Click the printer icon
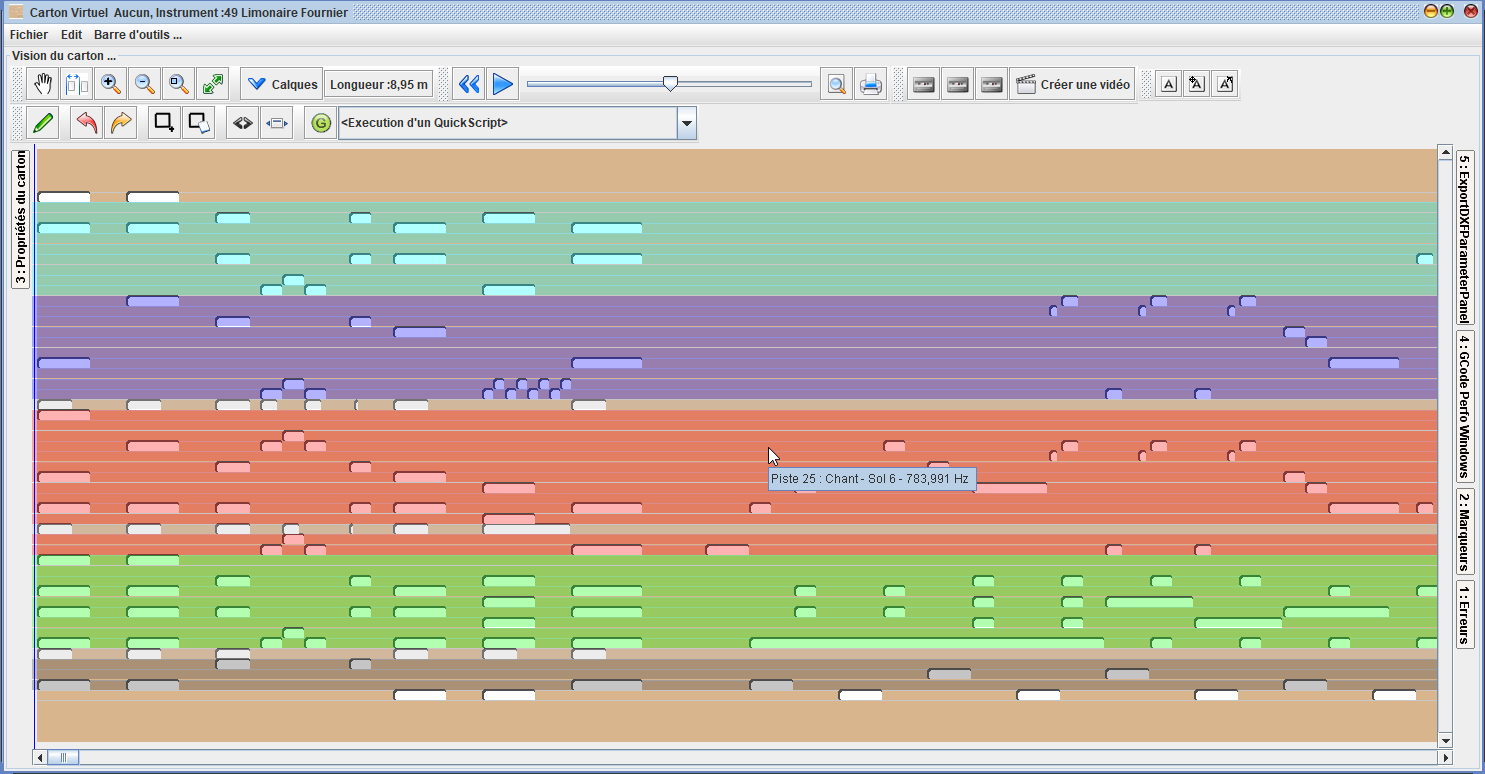1485x774 pixels. (871, 85)
